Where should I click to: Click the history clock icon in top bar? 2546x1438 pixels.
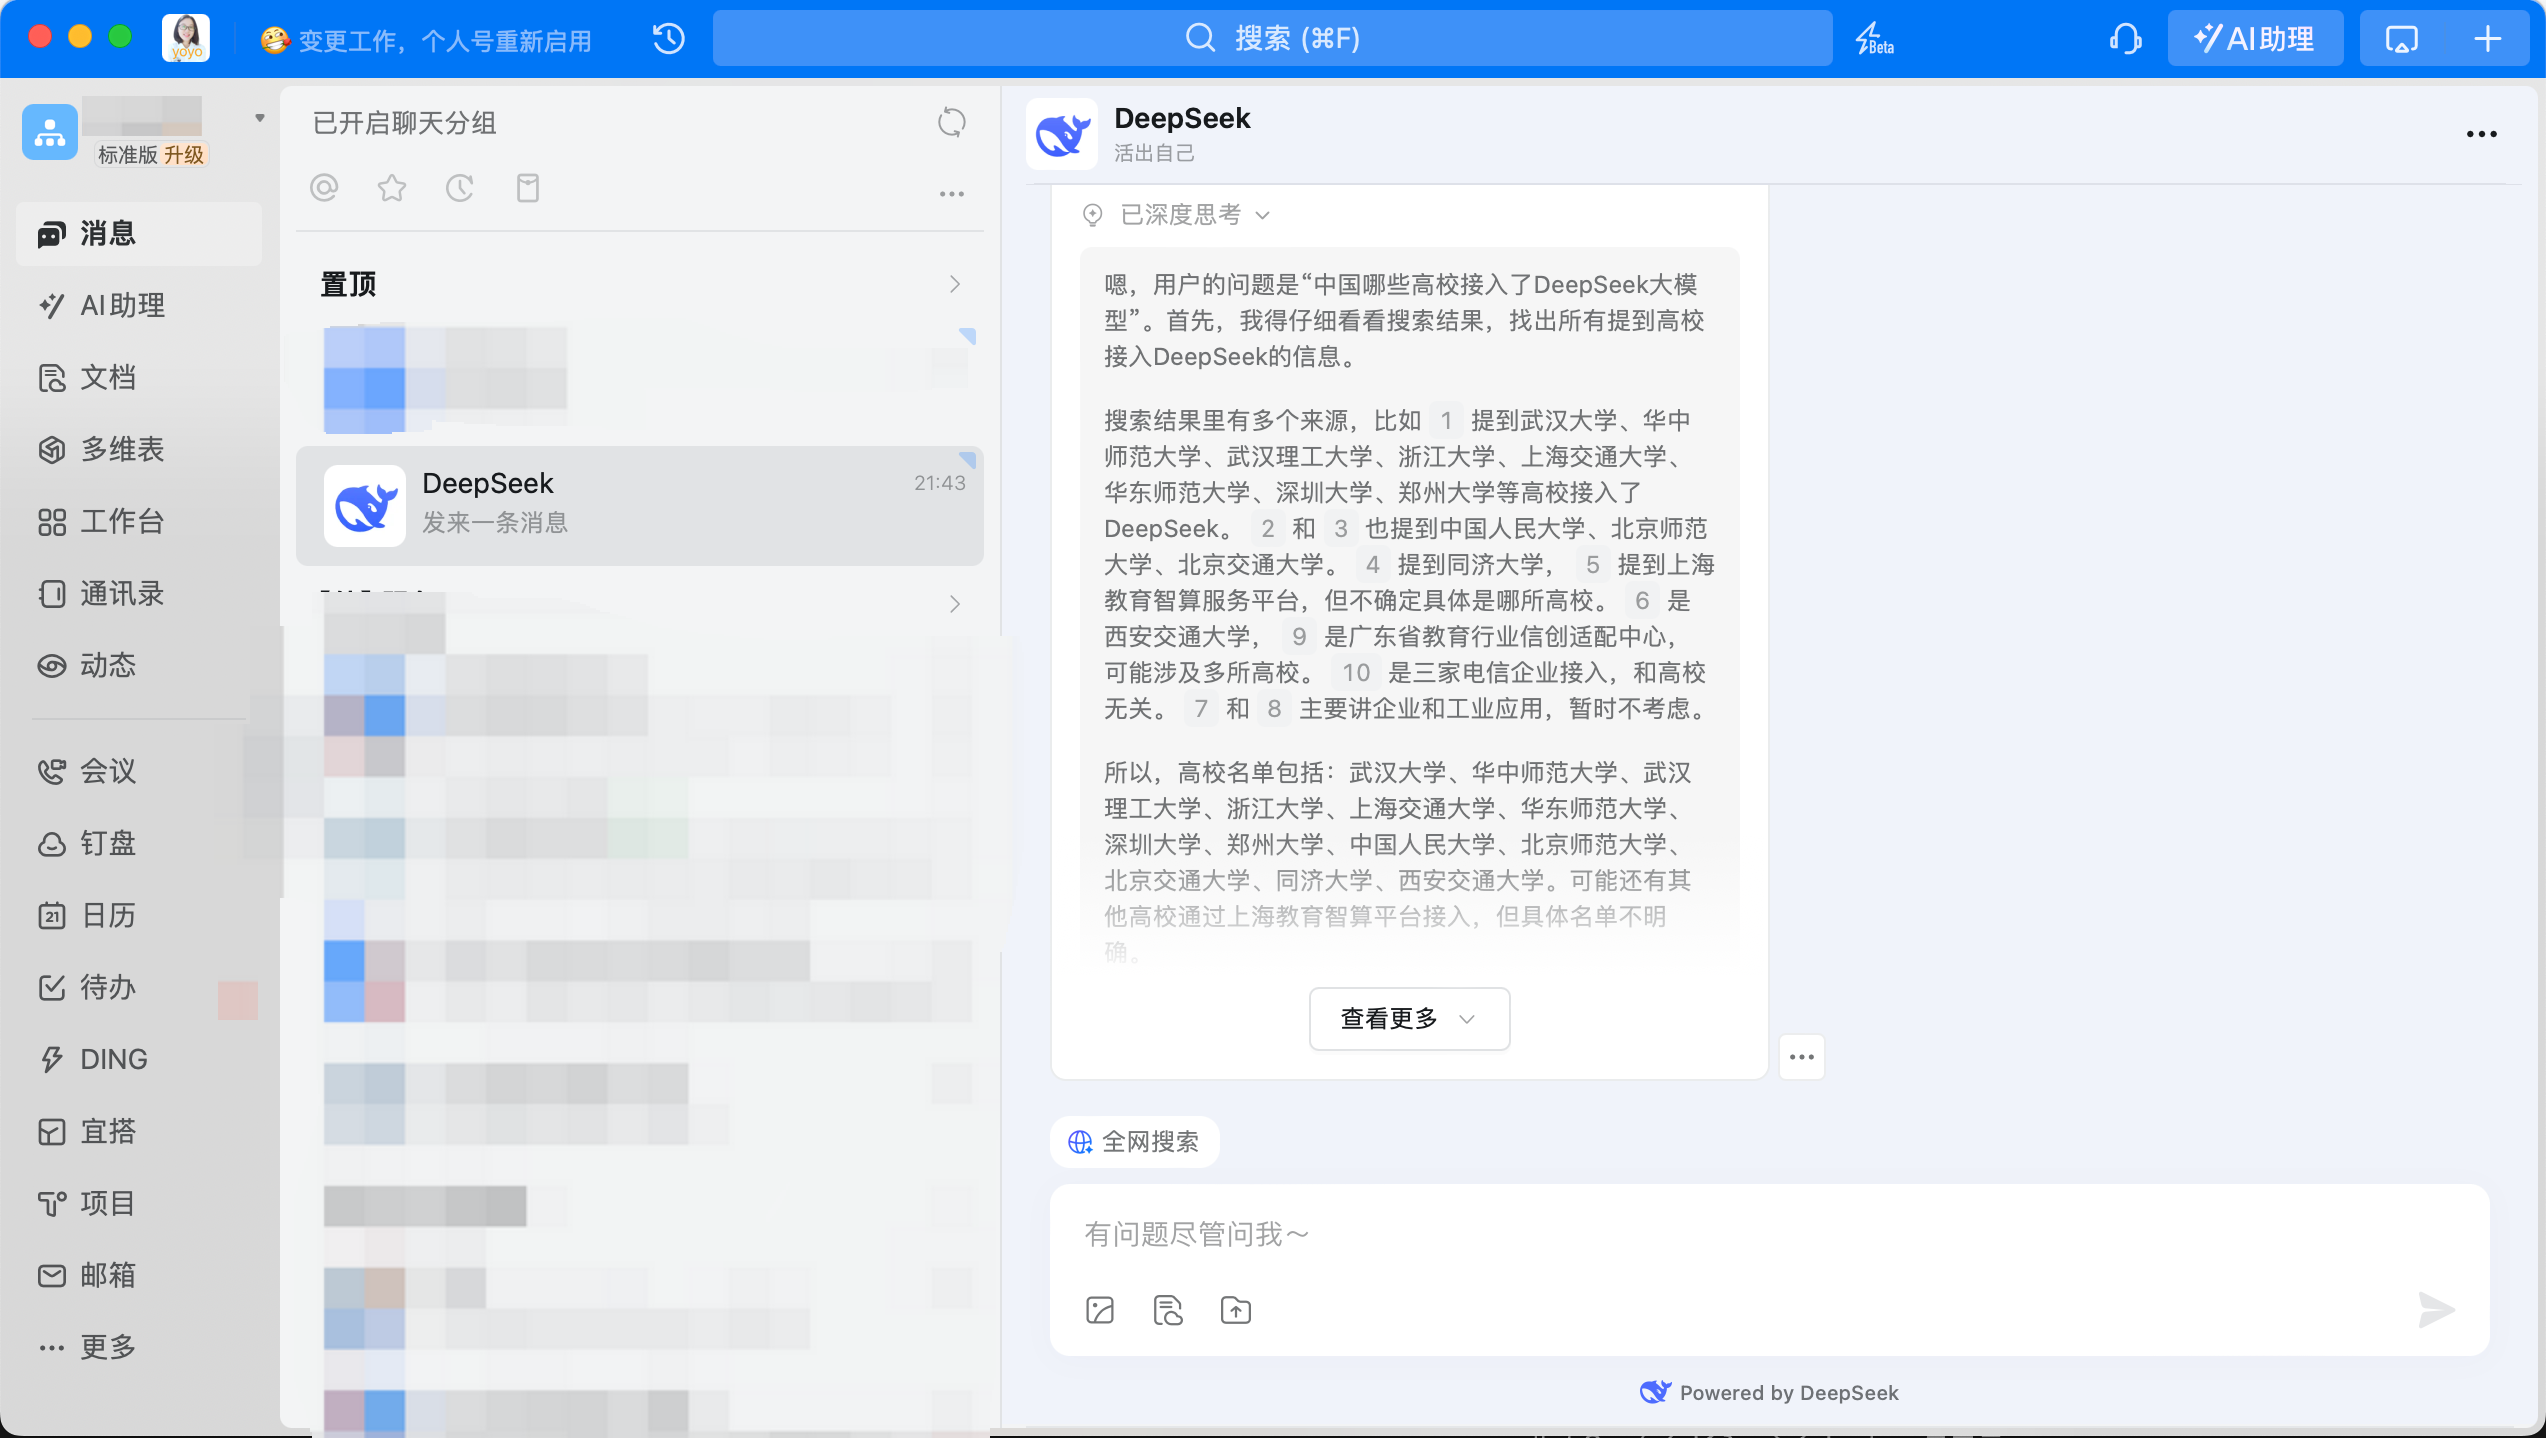668,39
